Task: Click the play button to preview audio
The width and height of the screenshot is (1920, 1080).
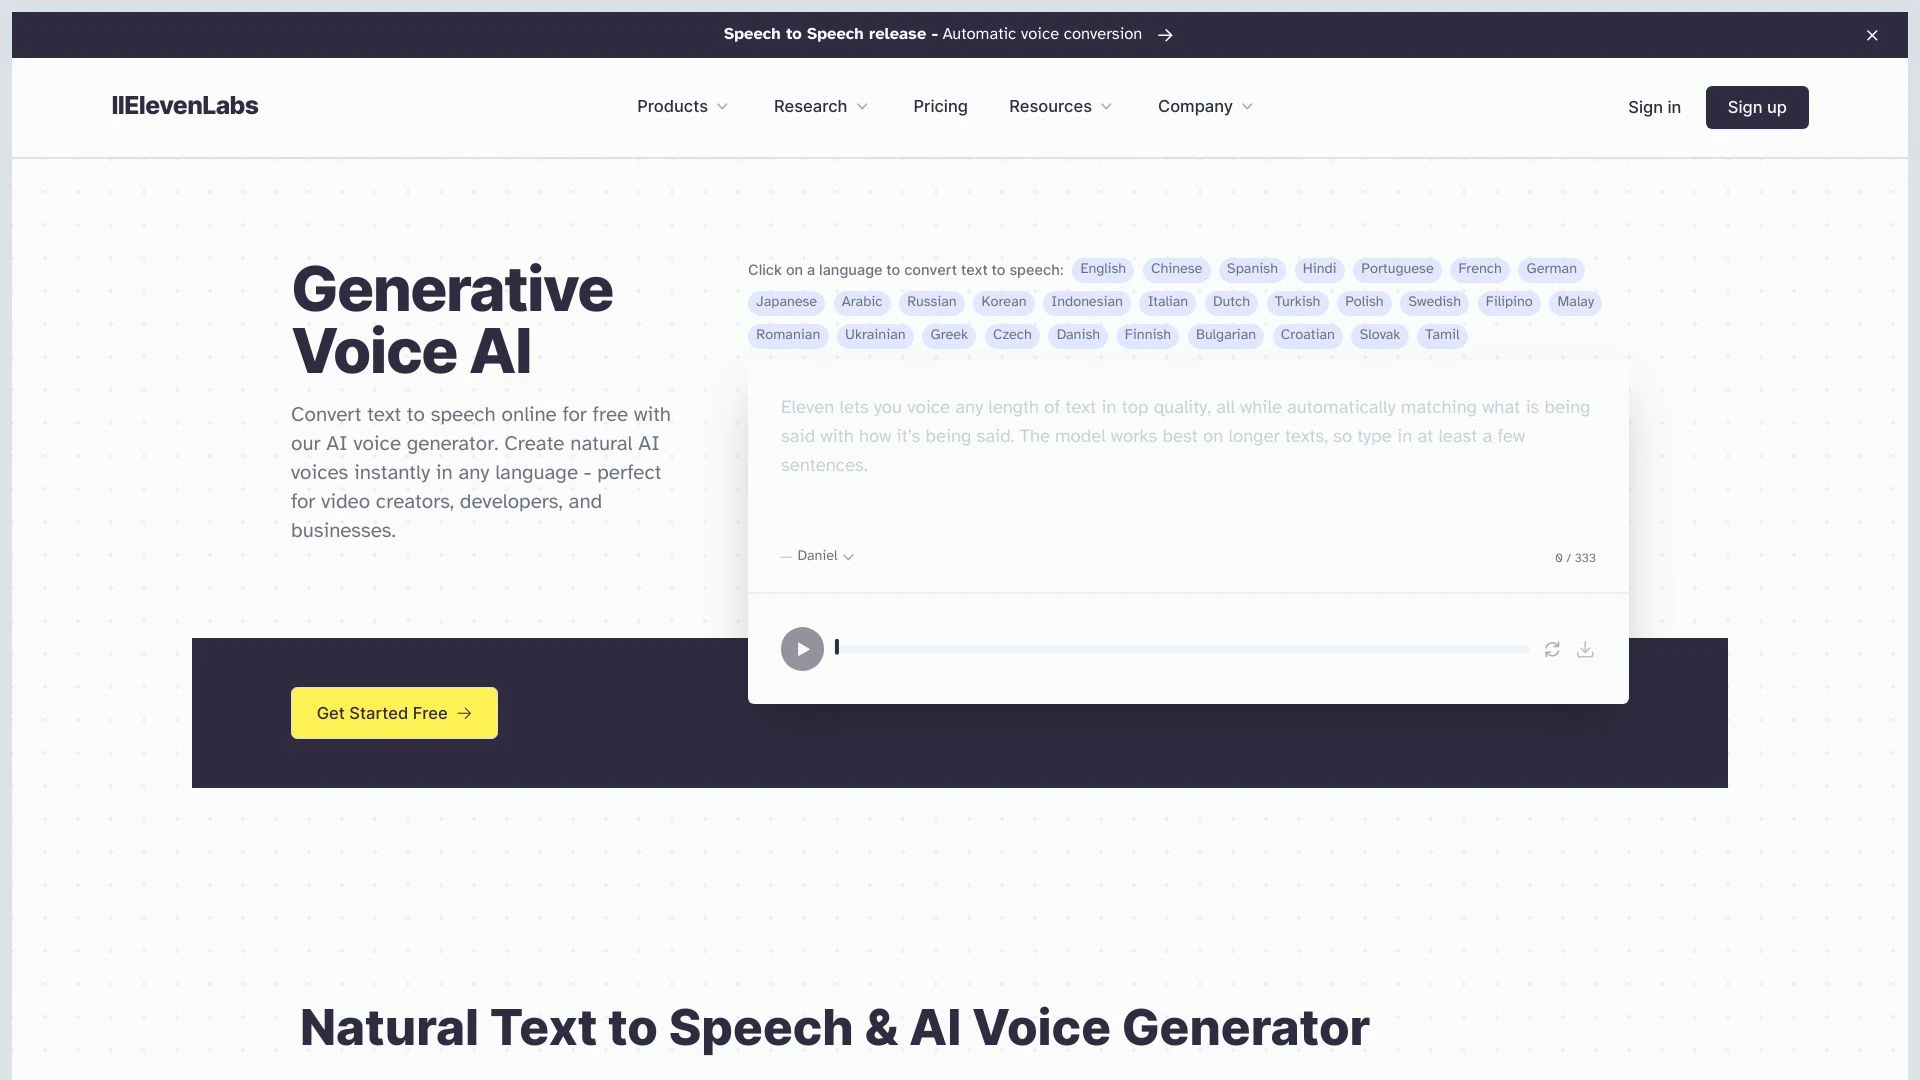Action: coord(802,647)
